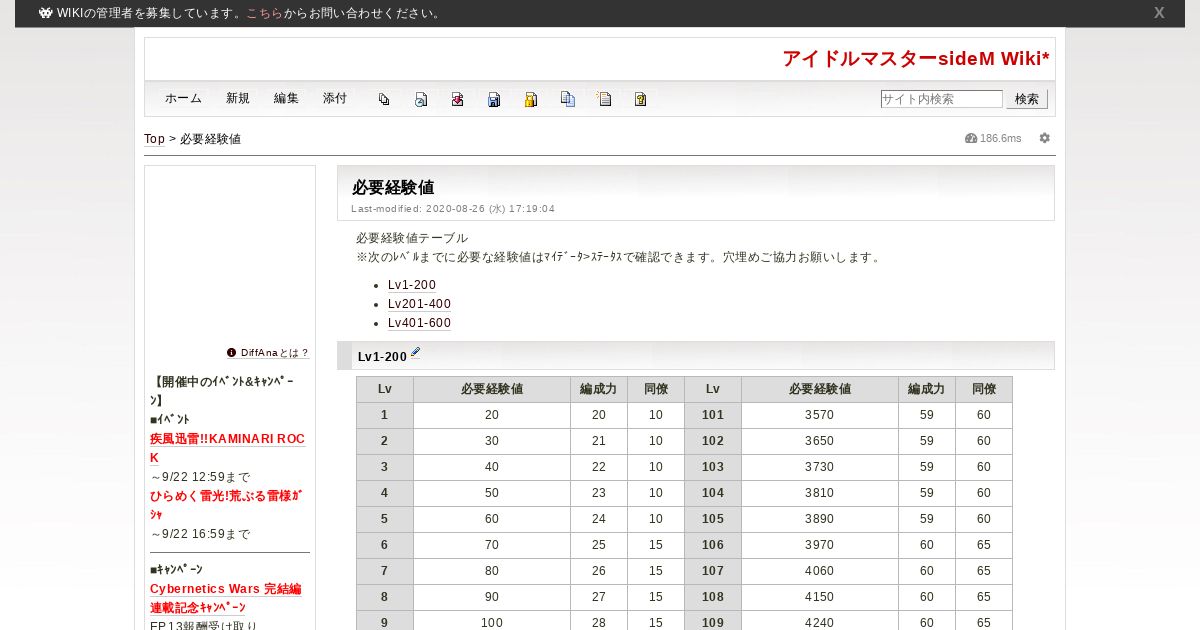Image resolution: width=1200 pixels, height=630 pixels.
Task: Click the Lv 5 row cell
Action: coord(385,519)
